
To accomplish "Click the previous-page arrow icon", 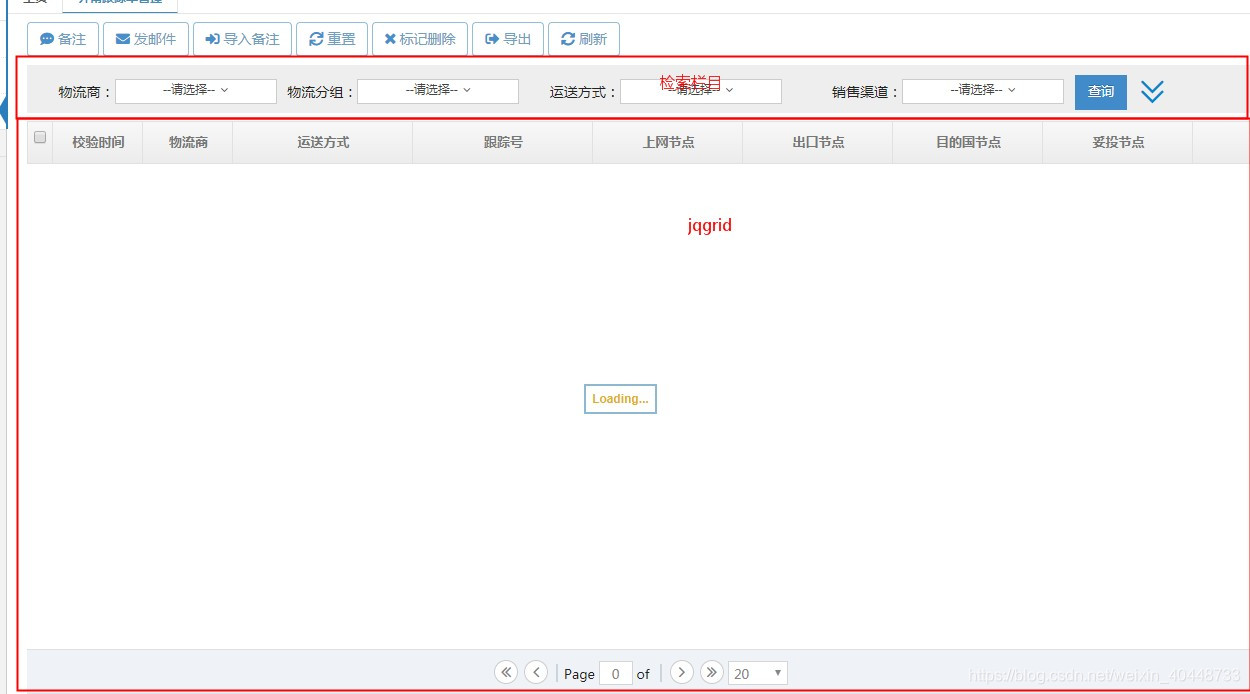I will click(537, 672).
